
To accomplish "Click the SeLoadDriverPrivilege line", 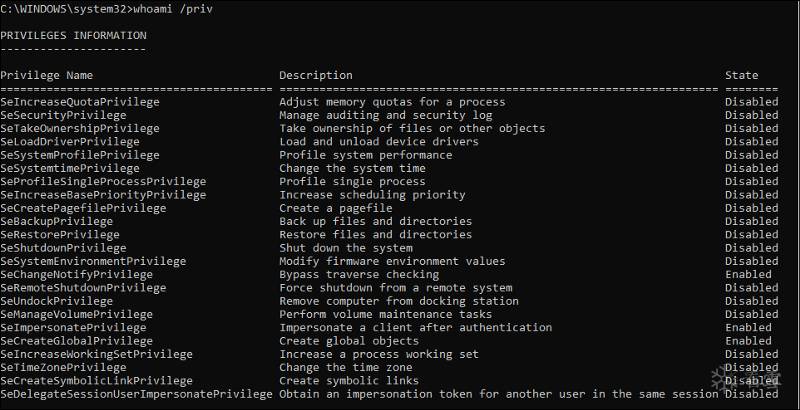I will click(70, 142).
